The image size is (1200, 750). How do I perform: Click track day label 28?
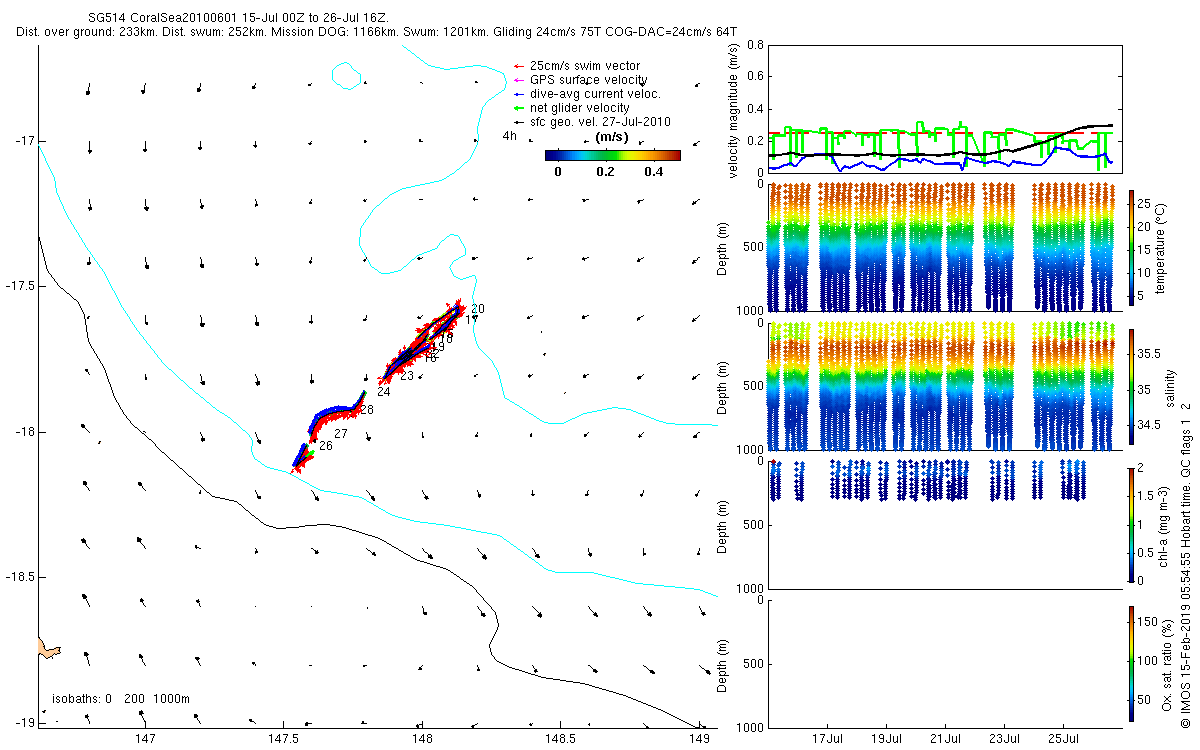367,410
